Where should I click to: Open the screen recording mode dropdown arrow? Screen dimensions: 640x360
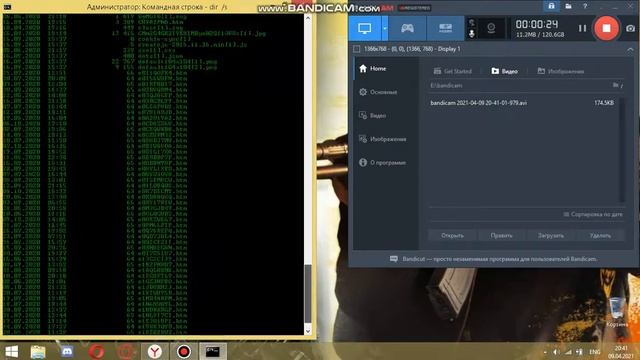pyautogui.click(x=384, y=28)
